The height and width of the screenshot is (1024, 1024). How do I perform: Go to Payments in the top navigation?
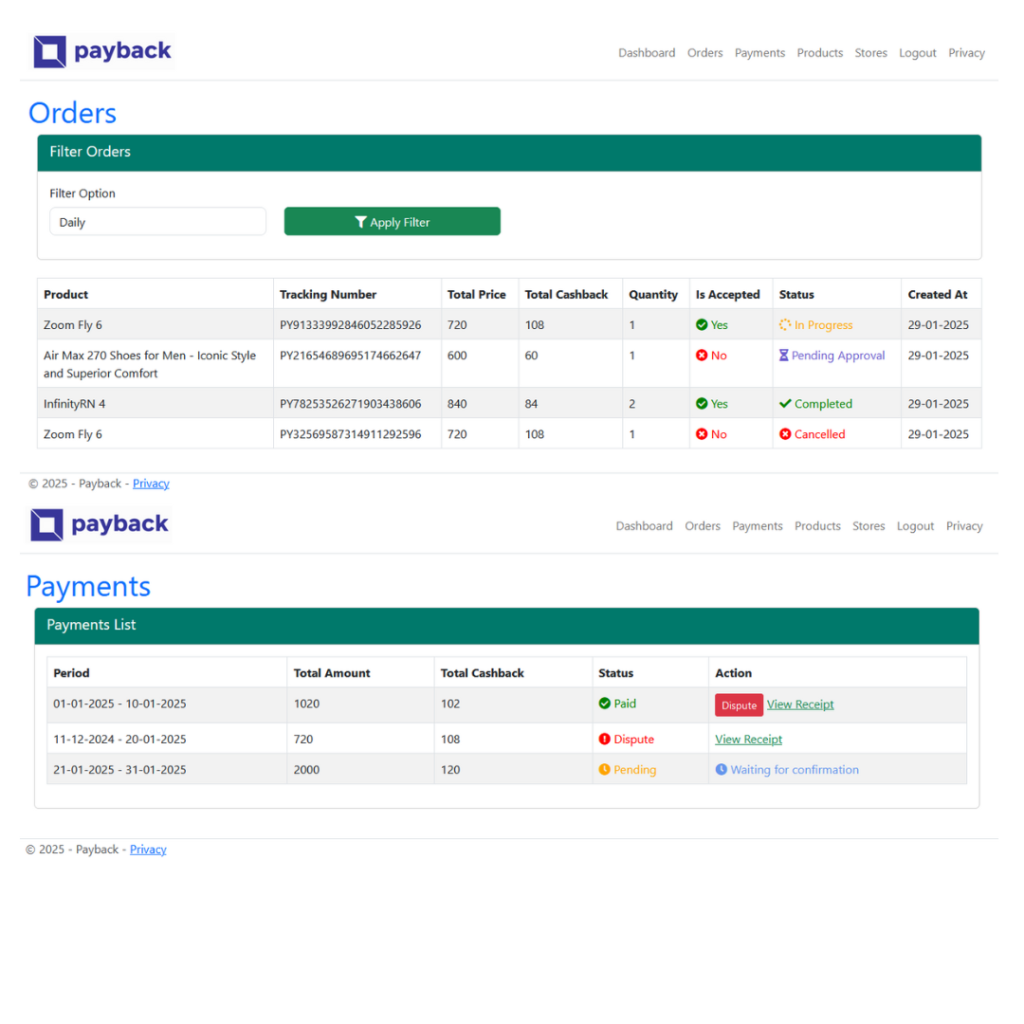pyautogui.click(x=759, y=53)
